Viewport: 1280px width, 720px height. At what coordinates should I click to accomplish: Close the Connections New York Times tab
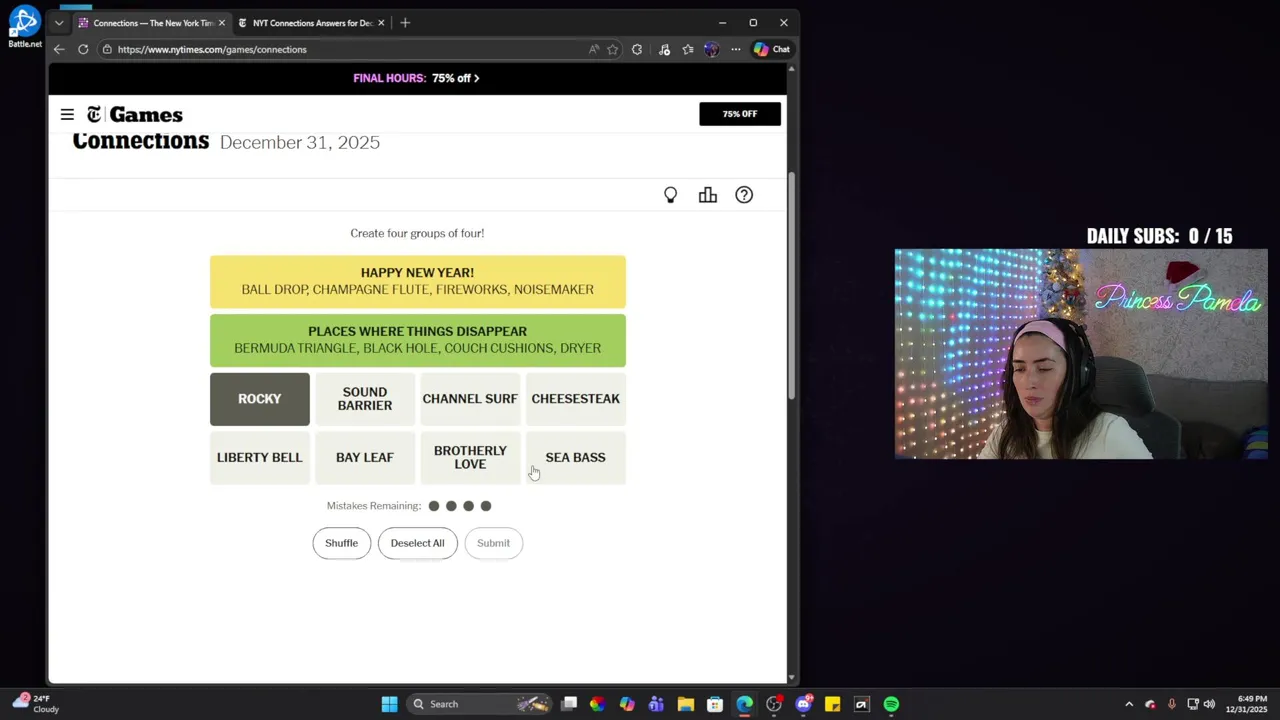(x=222, y=23)
